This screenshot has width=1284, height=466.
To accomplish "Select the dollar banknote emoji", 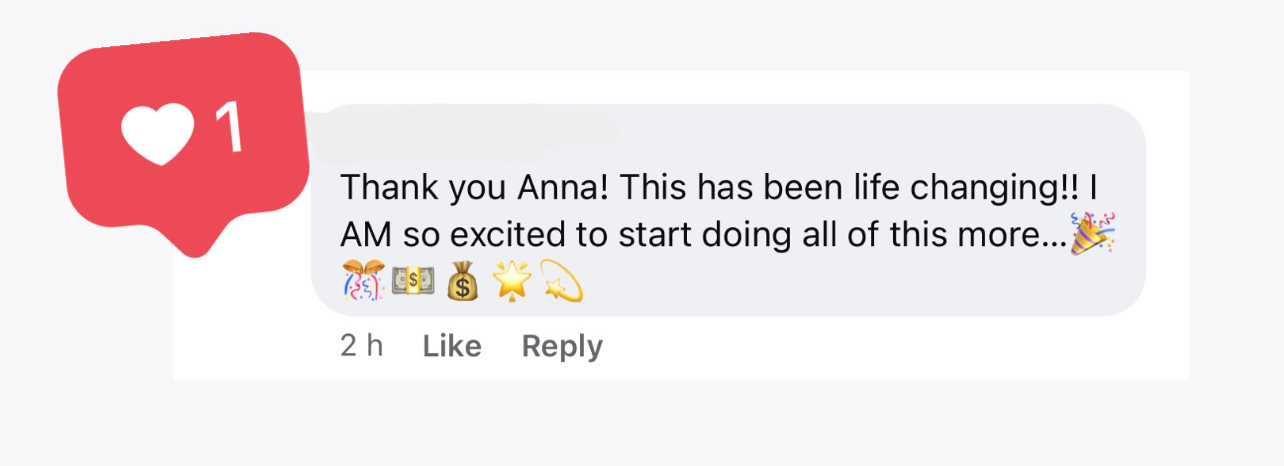I will [x=412, y=282].
